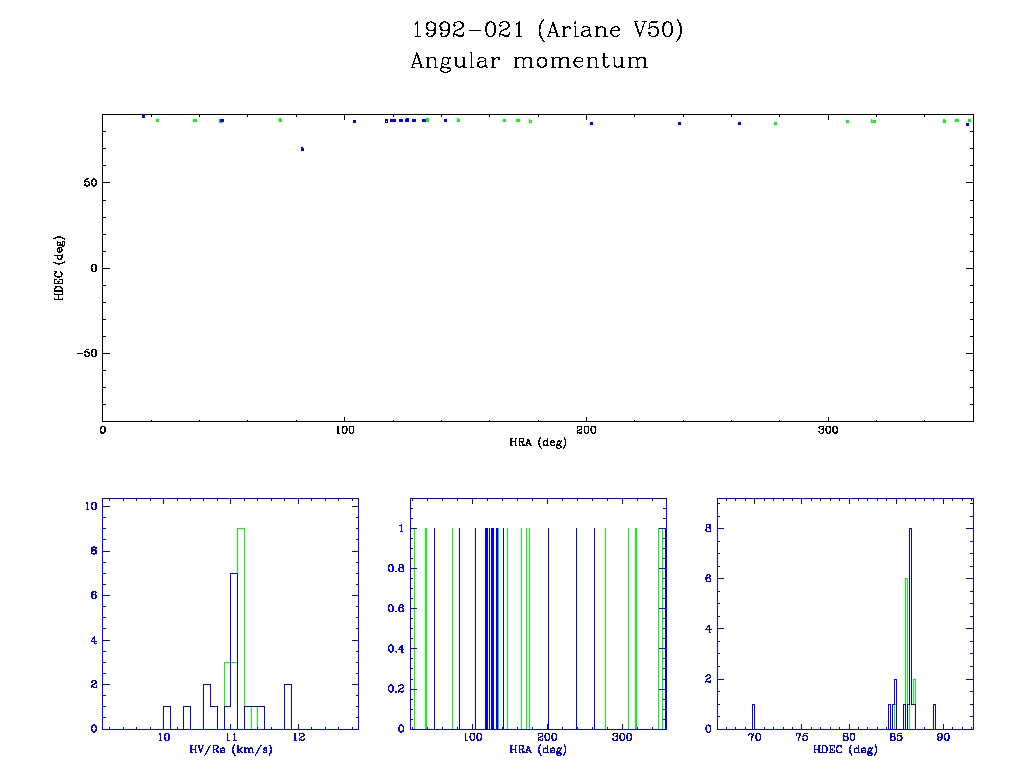
Task: Click the scatter plot's HRA (deg) axis label
Action: [537, 442]
